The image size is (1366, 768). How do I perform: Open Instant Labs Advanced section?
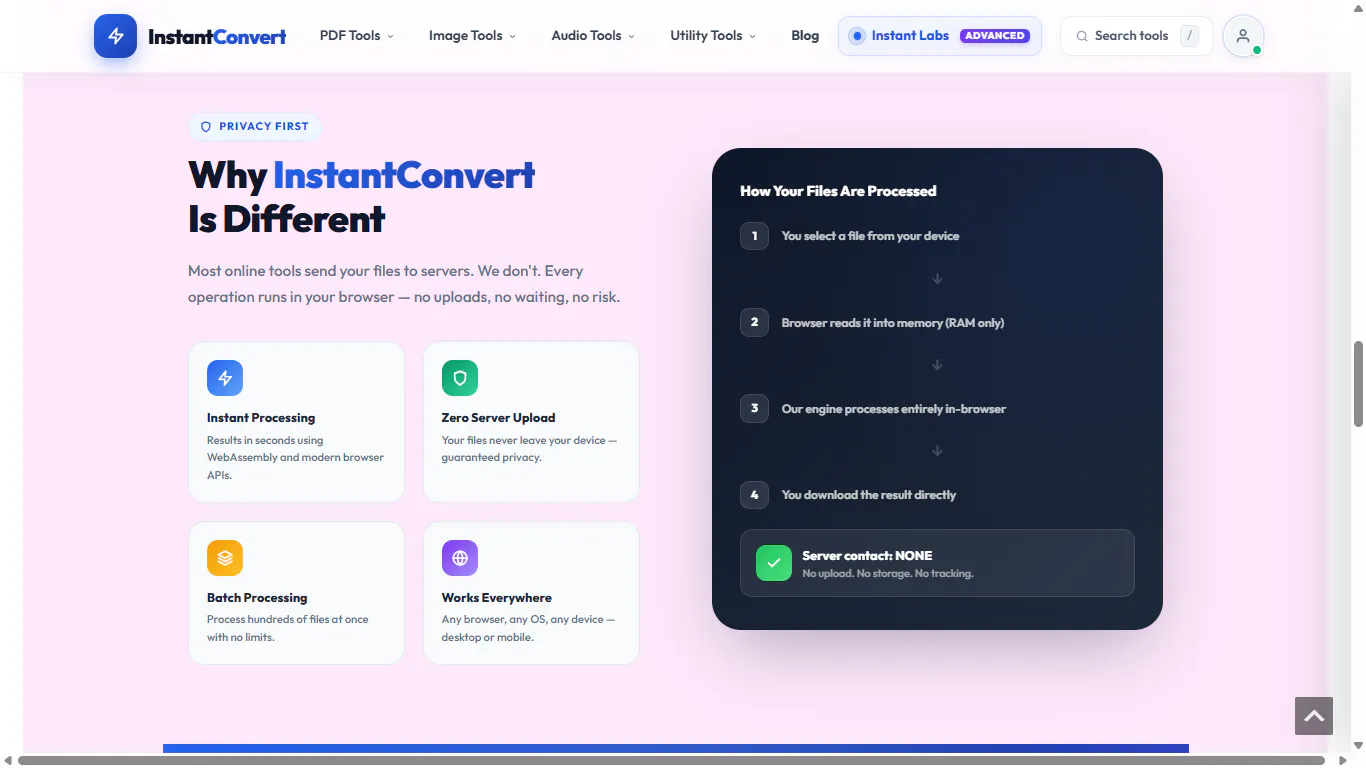940,36
